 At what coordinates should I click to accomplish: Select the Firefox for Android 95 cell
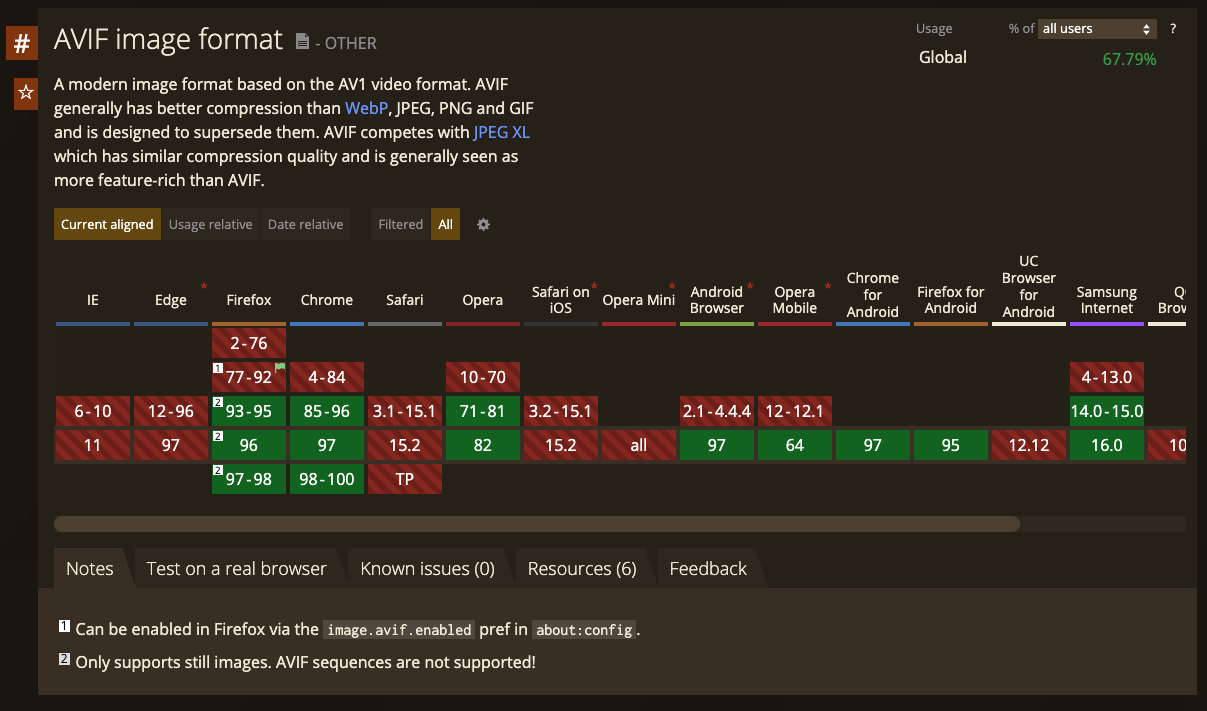pos(951,445)
